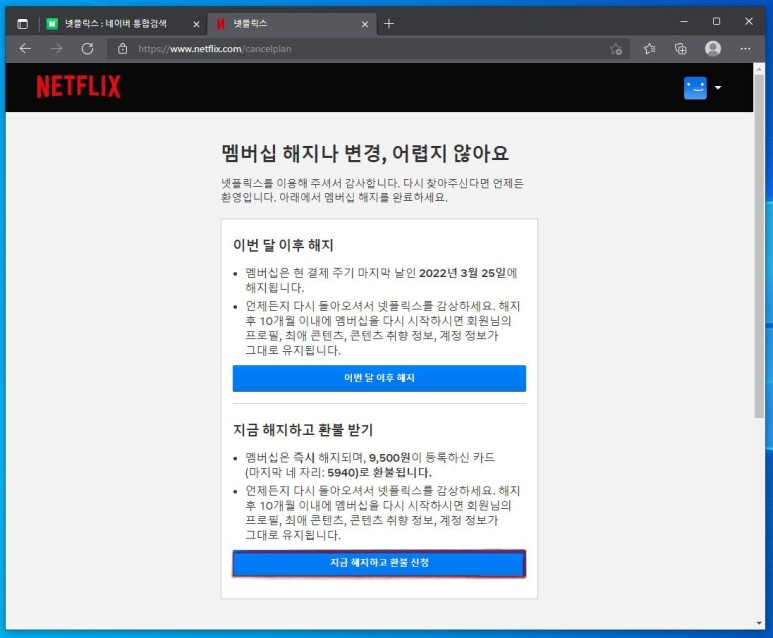Image resolution: width=773 pixels, height=638 pixels.
Task: Close the 네이버 통합검색 tab
Action: [196, 24]
